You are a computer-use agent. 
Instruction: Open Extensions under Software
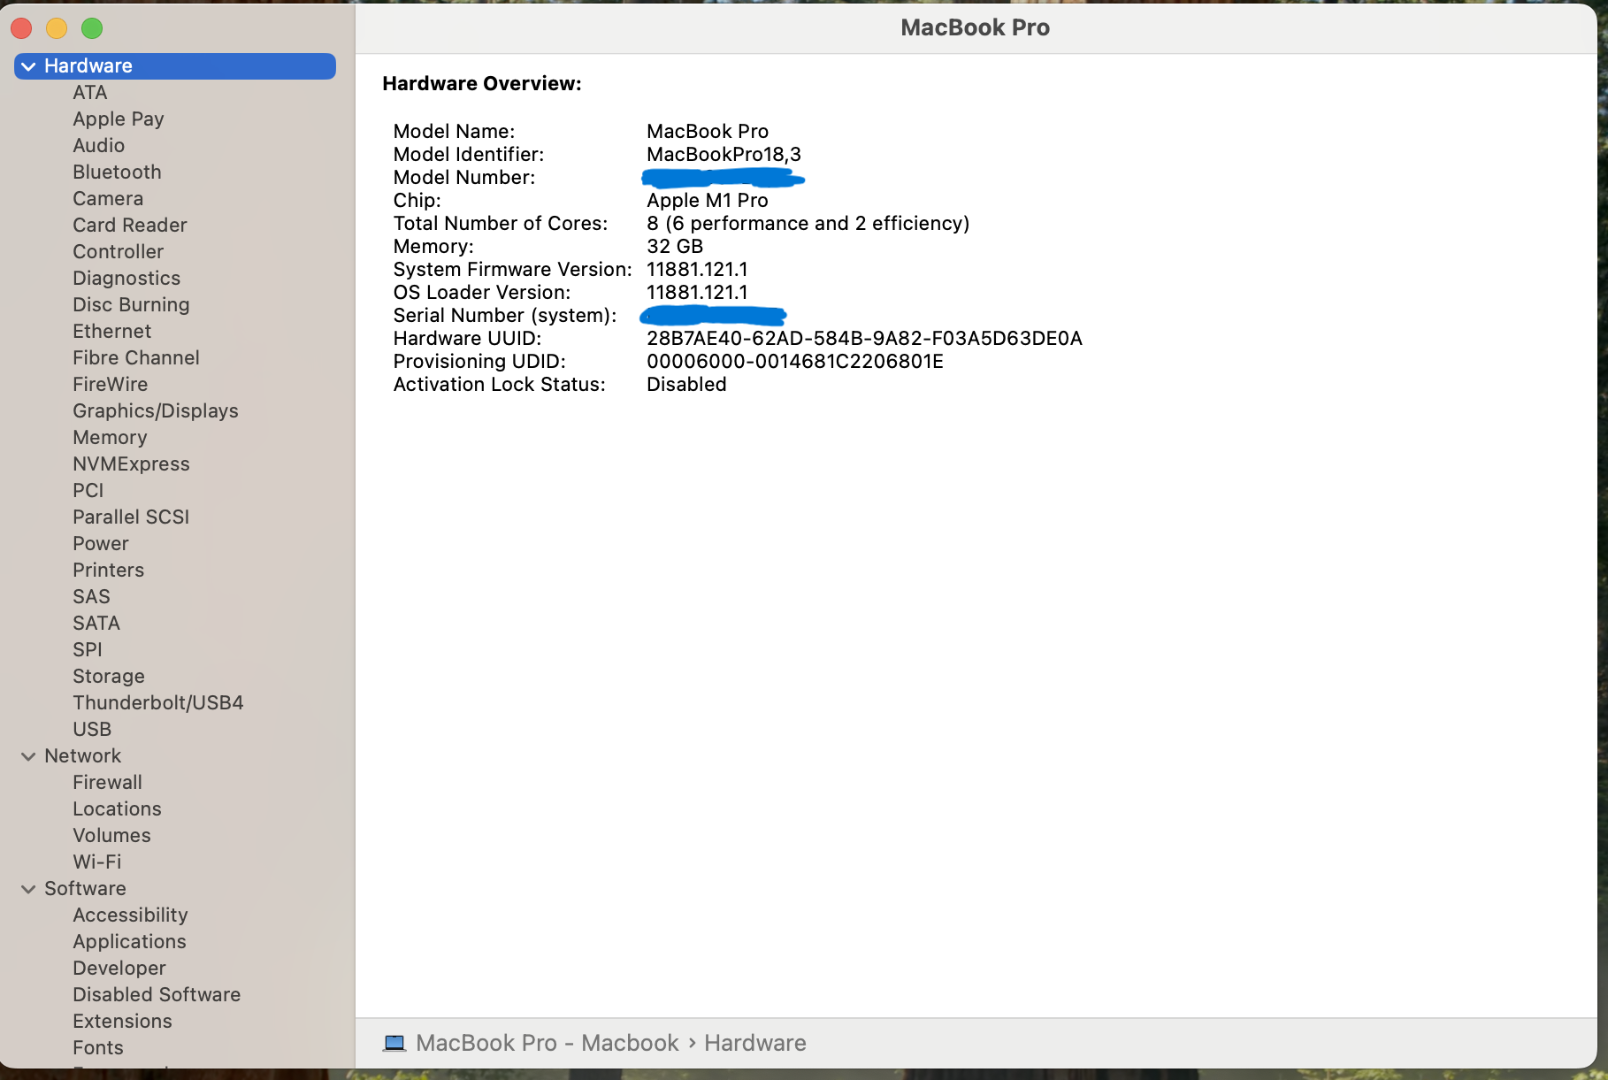pos(122,1021)
